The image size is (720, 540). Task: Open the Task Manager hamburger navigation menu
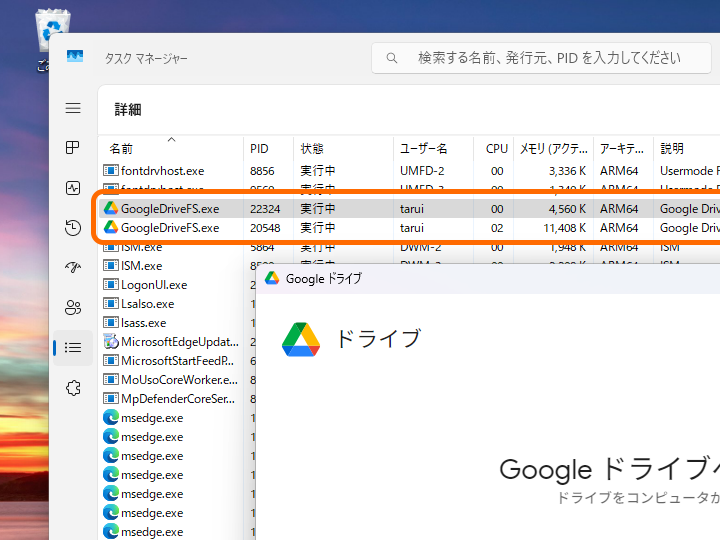coord(73,108)
